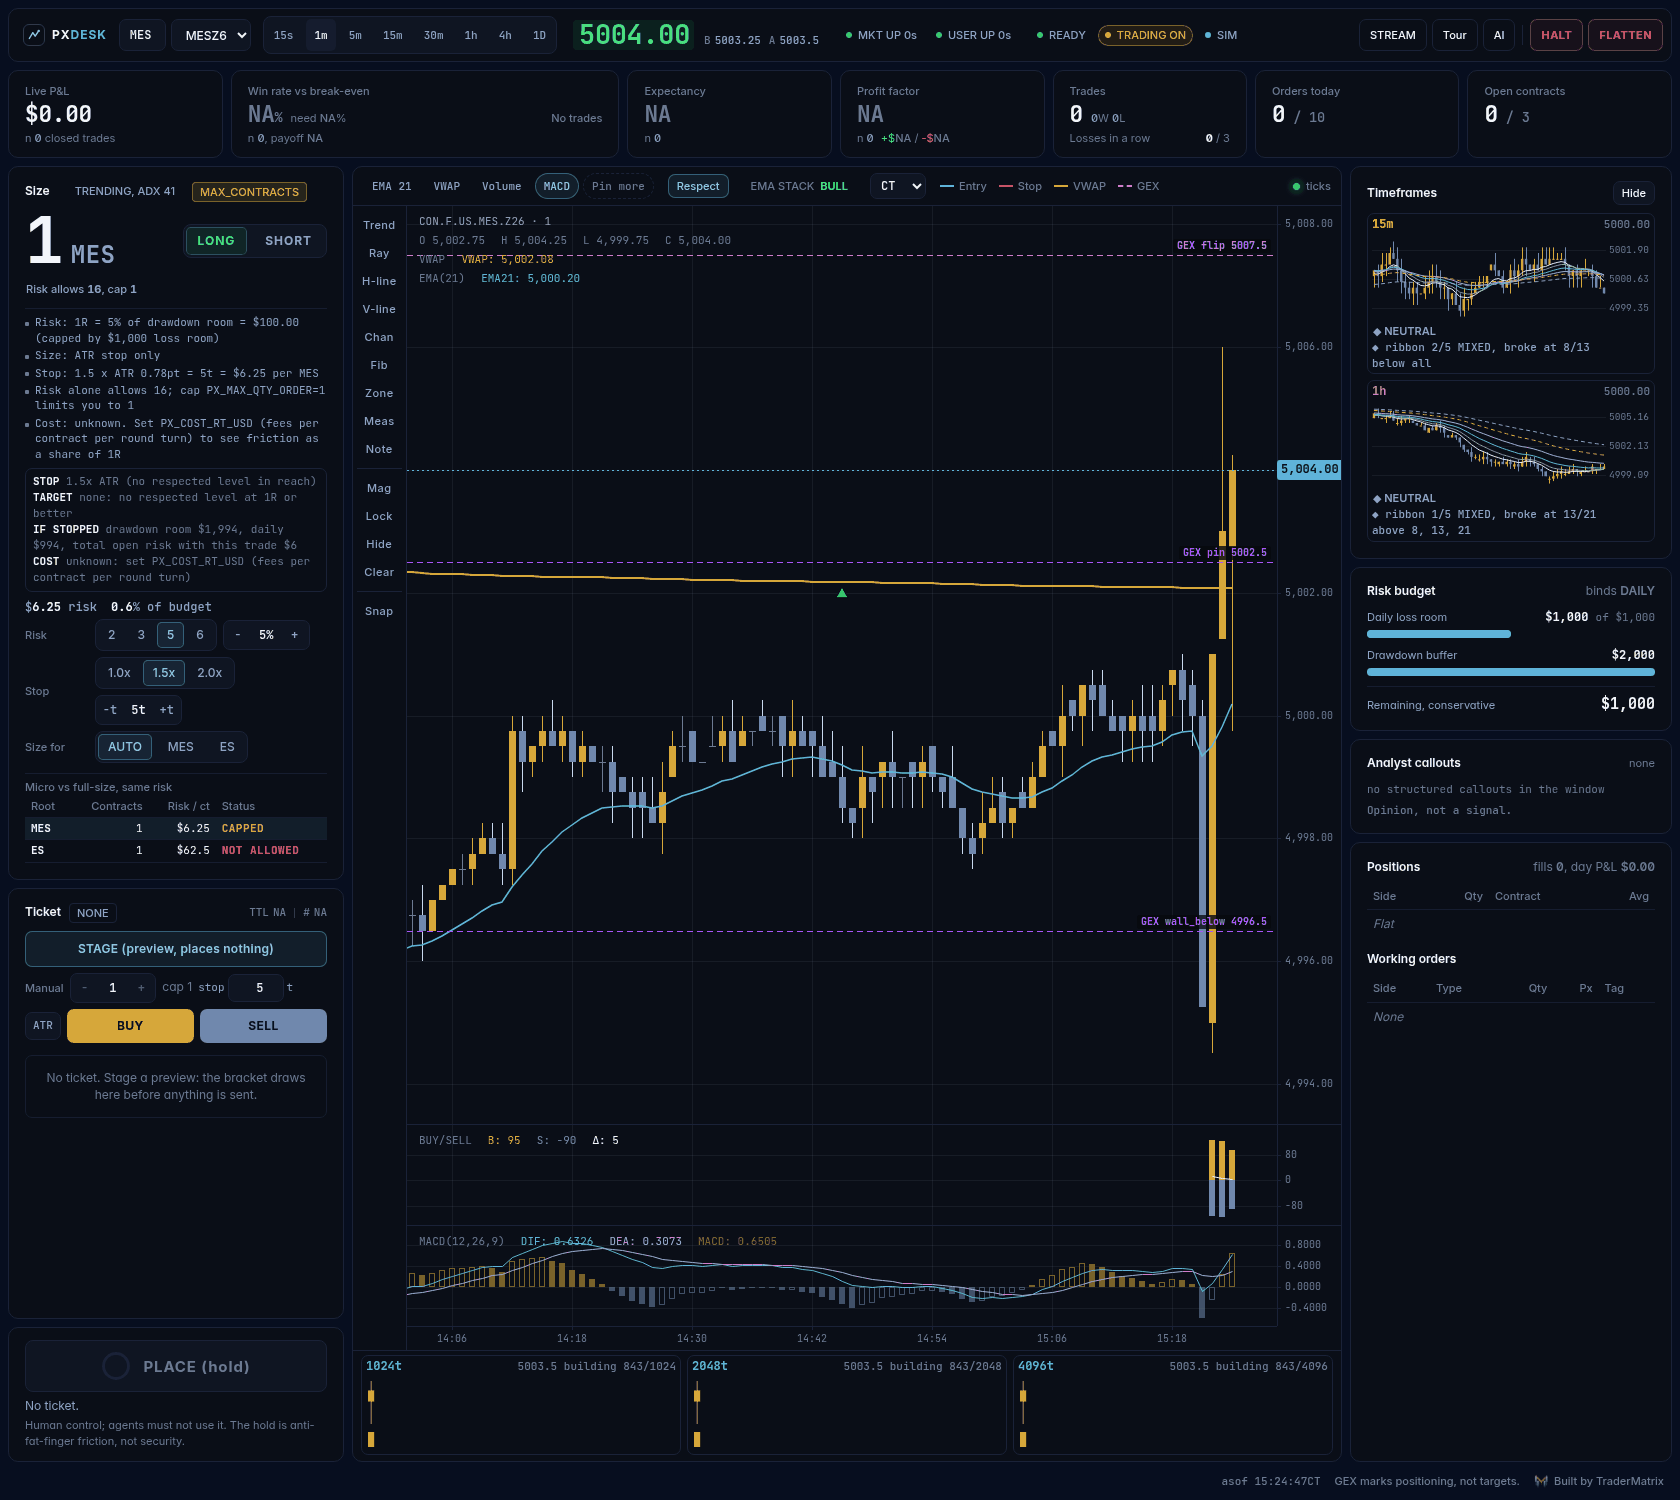
Task: Take a Snap of the chart
Action: pyautogui.click(x=379, y=611)
